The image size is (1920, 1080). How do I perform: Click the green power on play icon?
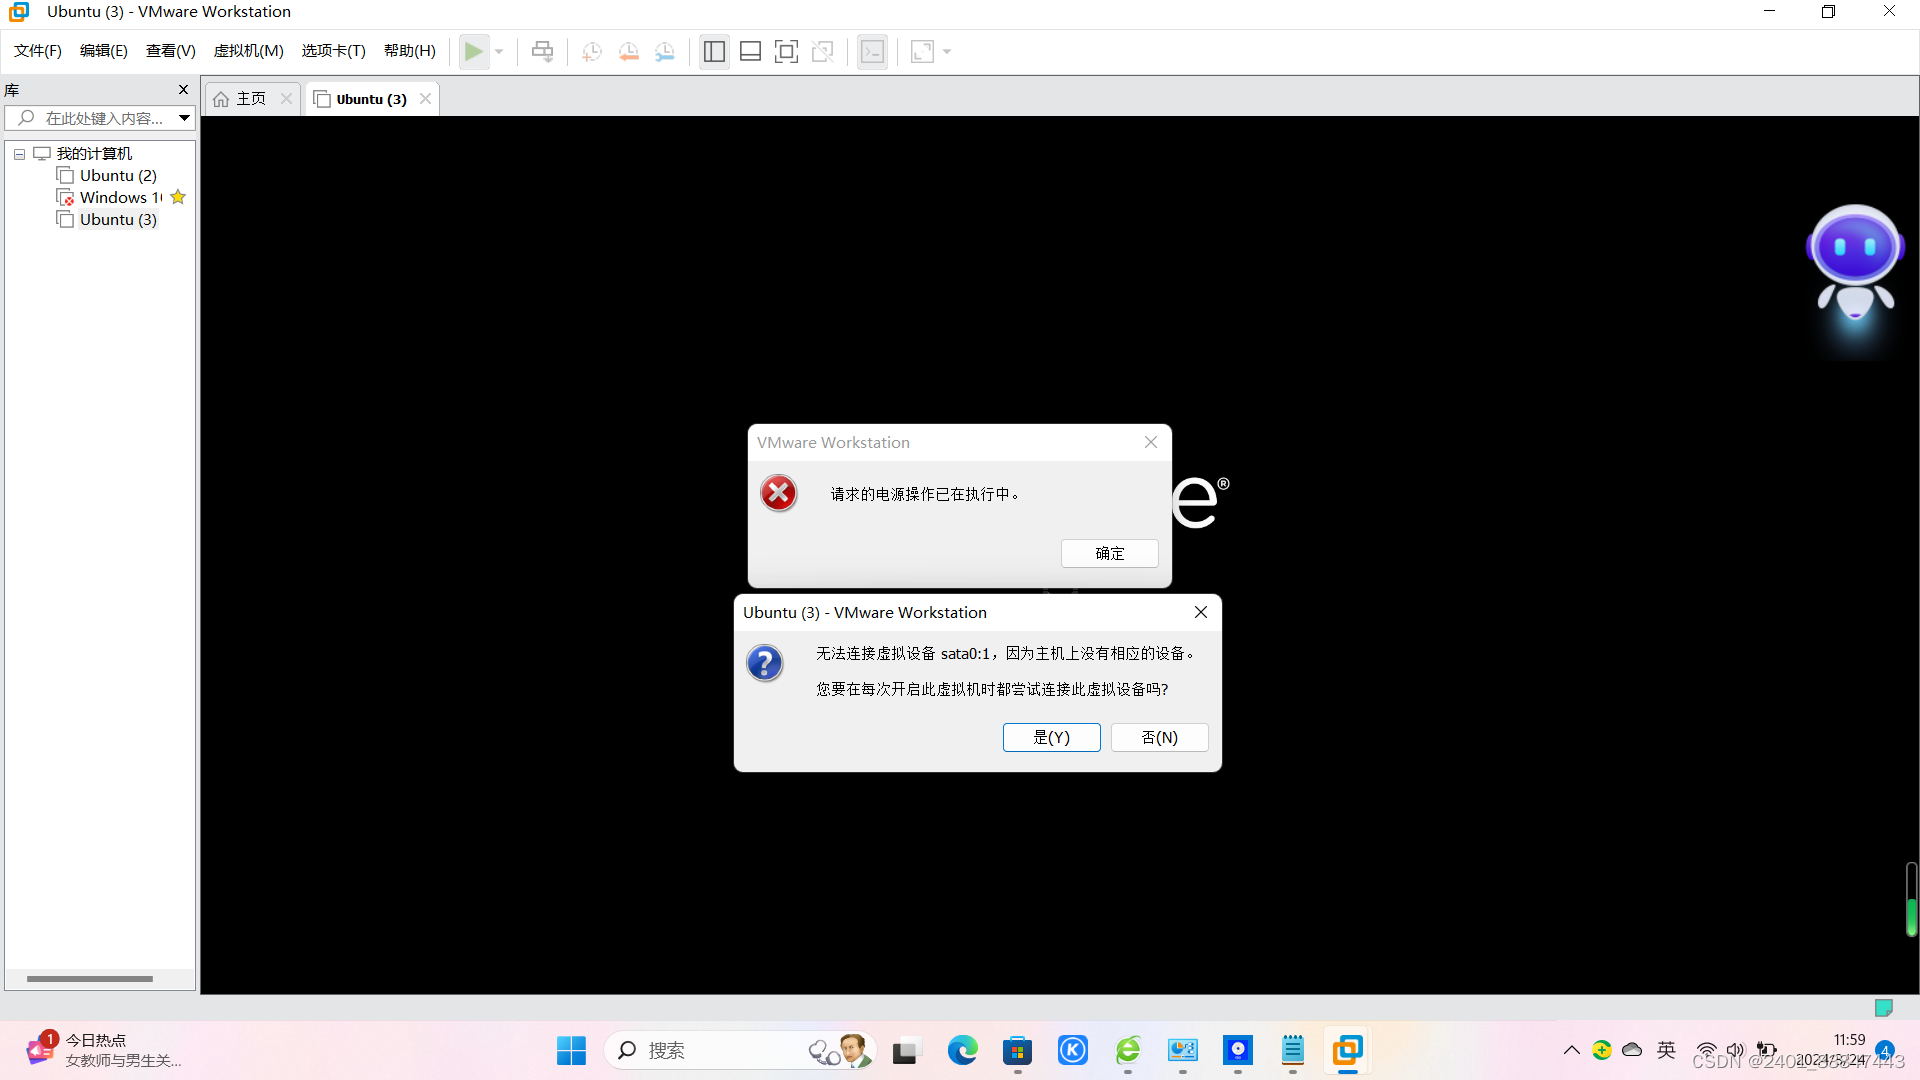point(473,51)
